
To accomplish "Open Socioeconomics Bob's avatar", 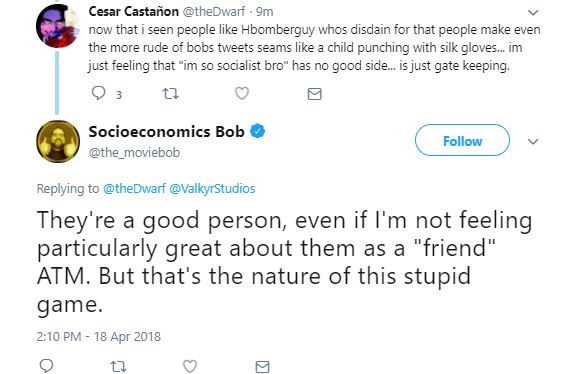I will coord(58,141).
